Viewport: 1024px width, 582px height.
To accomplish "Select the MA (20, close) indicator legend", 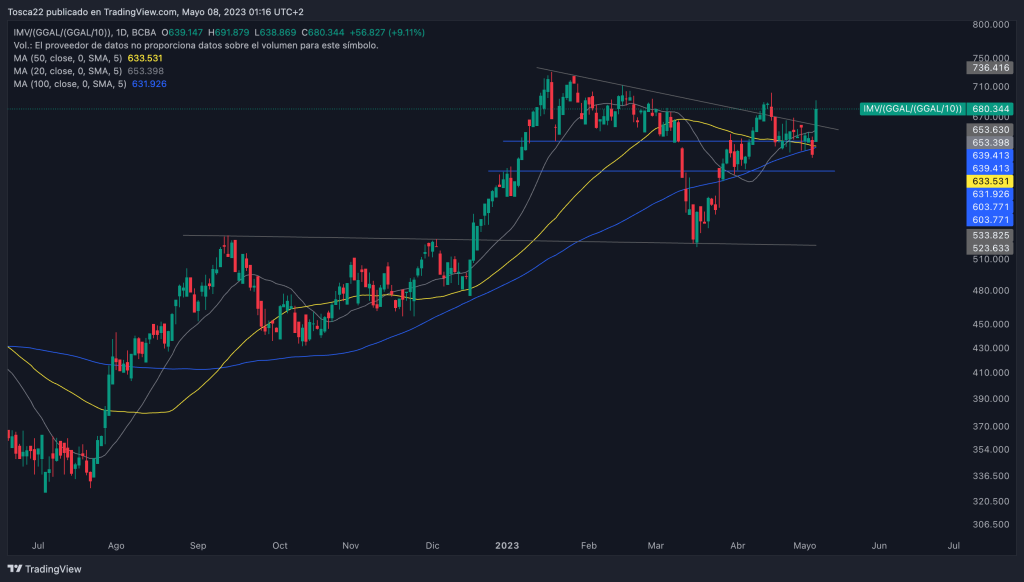I will point(68,71).
